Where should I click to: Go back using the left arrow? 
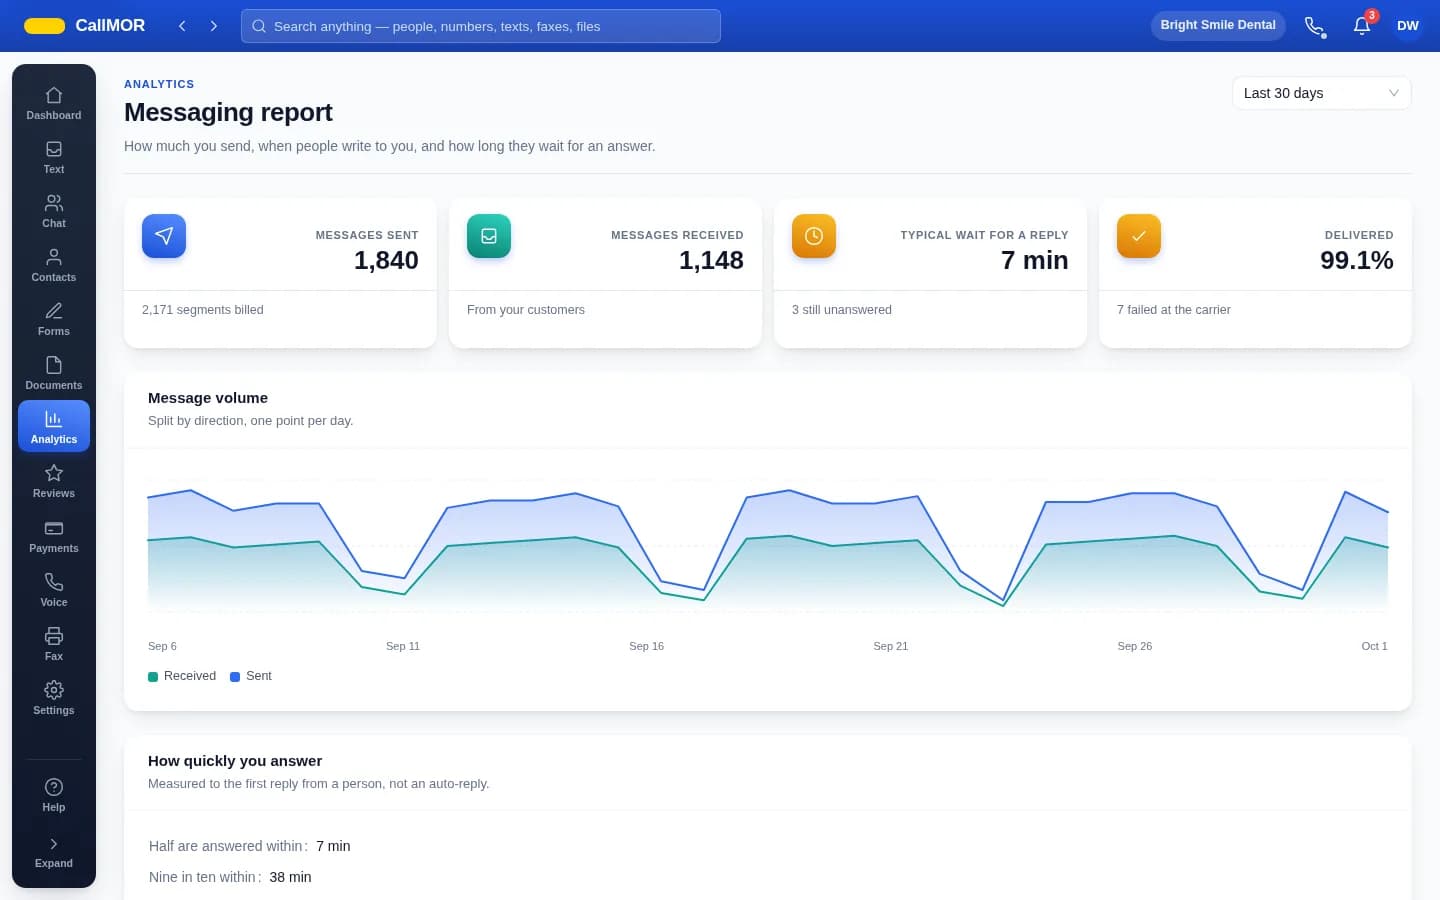click(x=182, y=26)
